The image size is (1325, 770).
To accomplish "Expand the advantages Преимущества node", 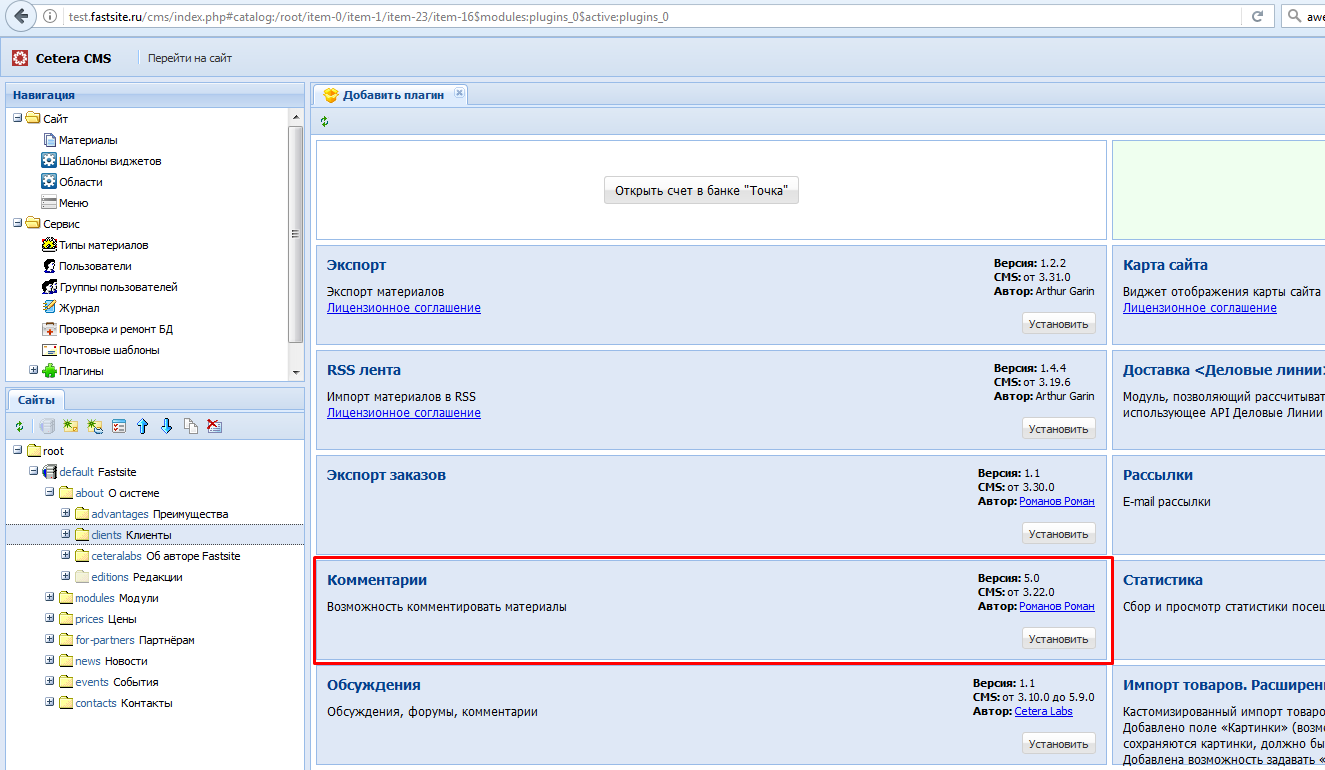I will [x=65, y=513].
